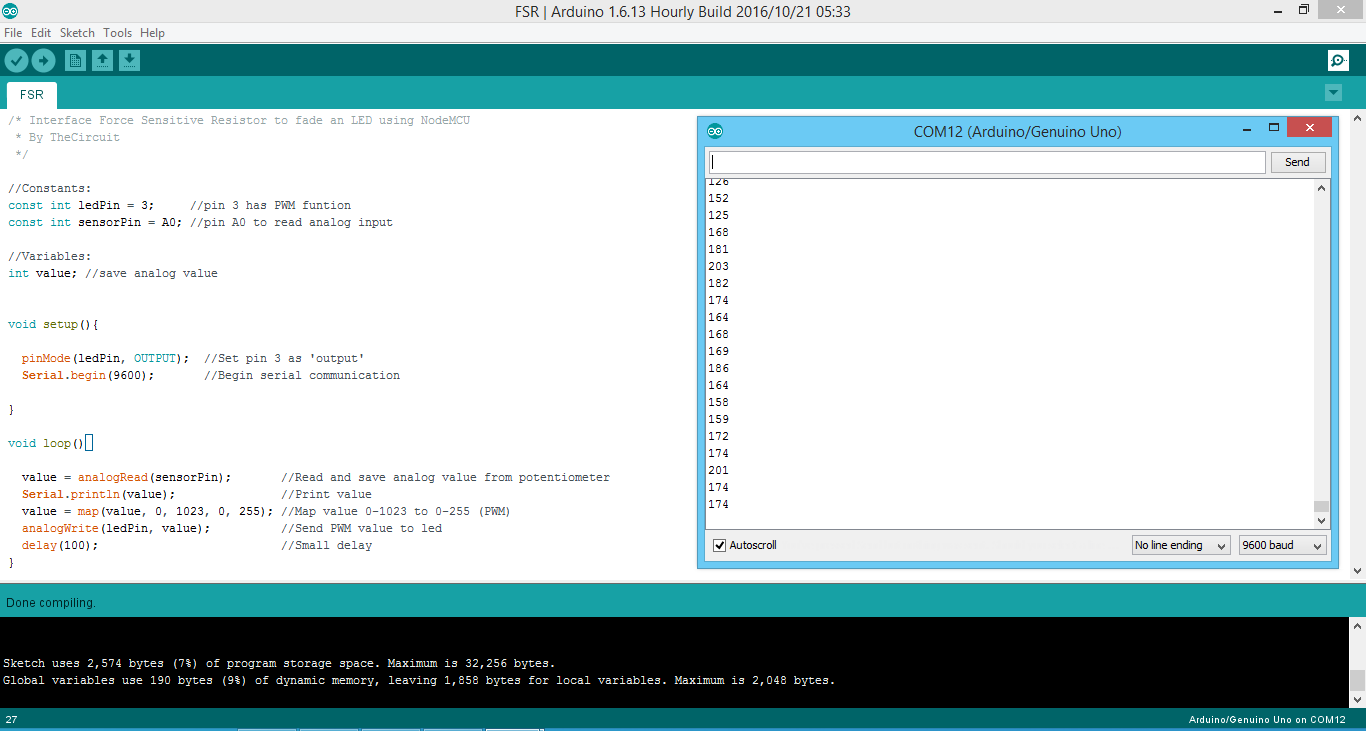This screenshot has height=731, width=1366.
Task: Click console scrollbar up arrow
Action: [x=1358, y=626]
